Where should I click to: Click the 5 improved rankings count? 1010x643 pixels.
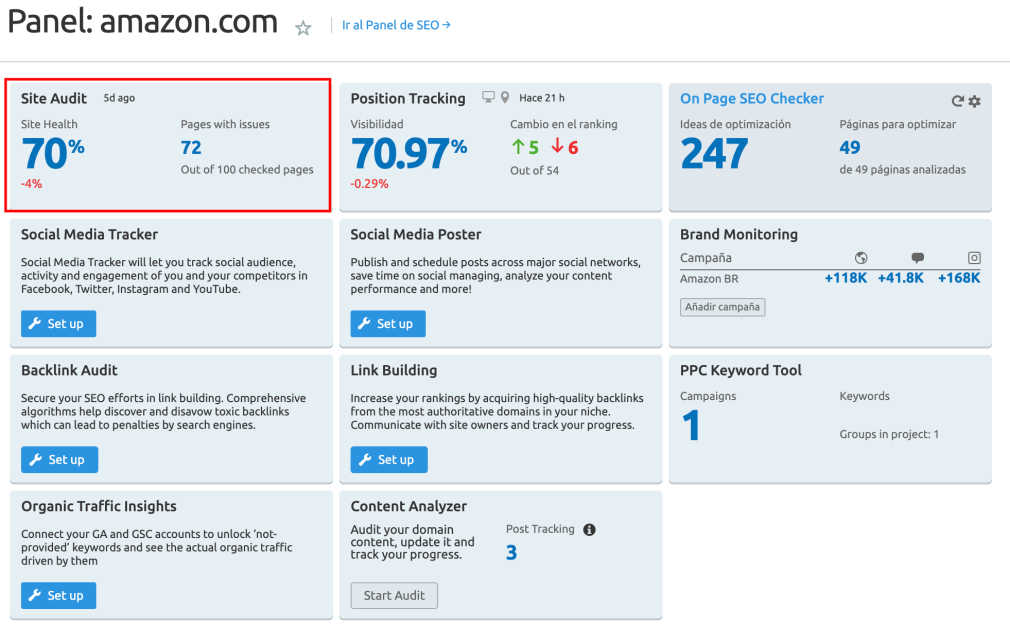click(x=526, y=148)
